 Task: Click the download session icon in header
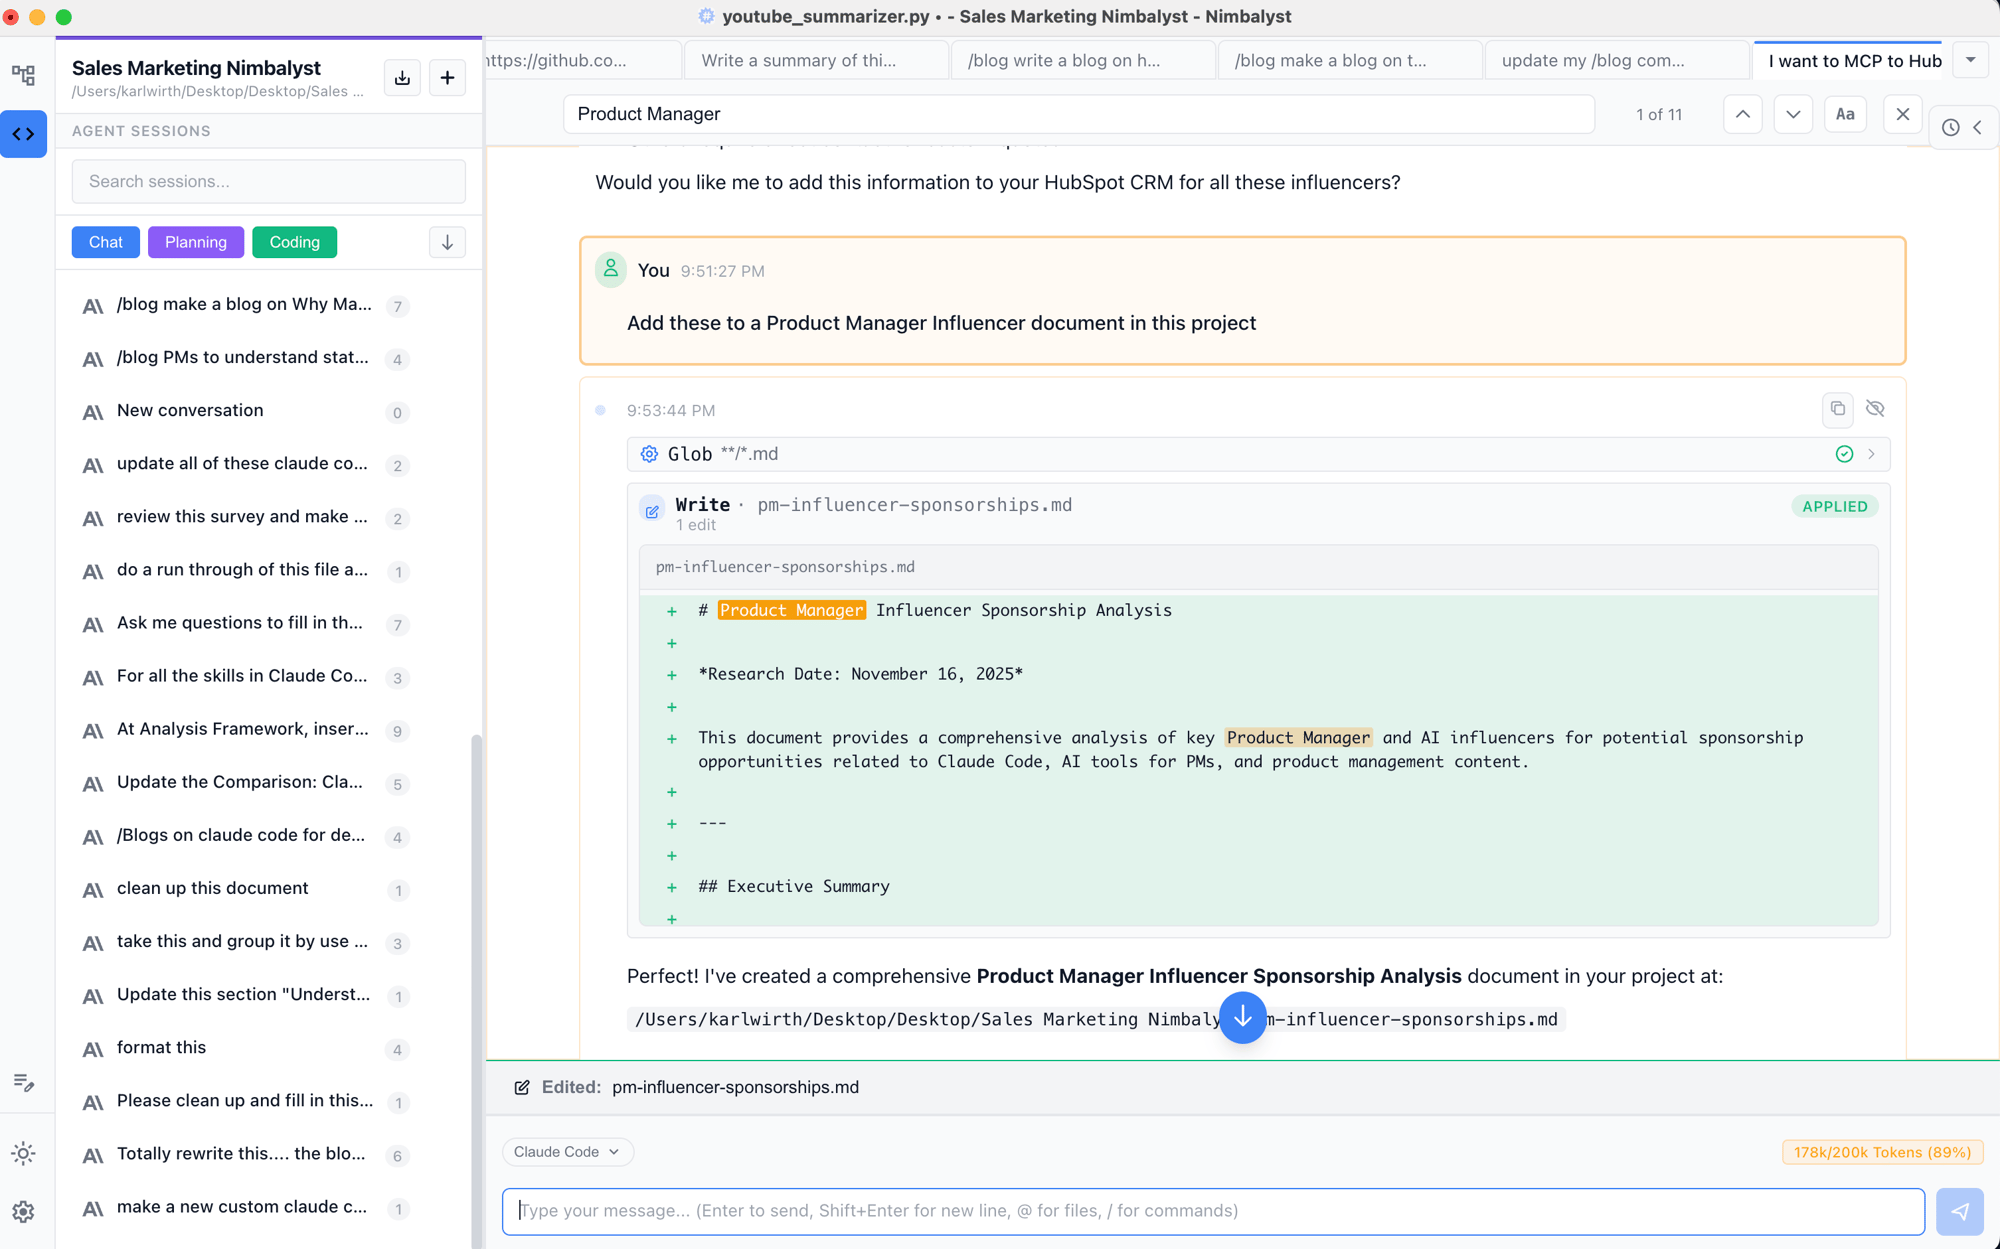[x=402, y=78]
